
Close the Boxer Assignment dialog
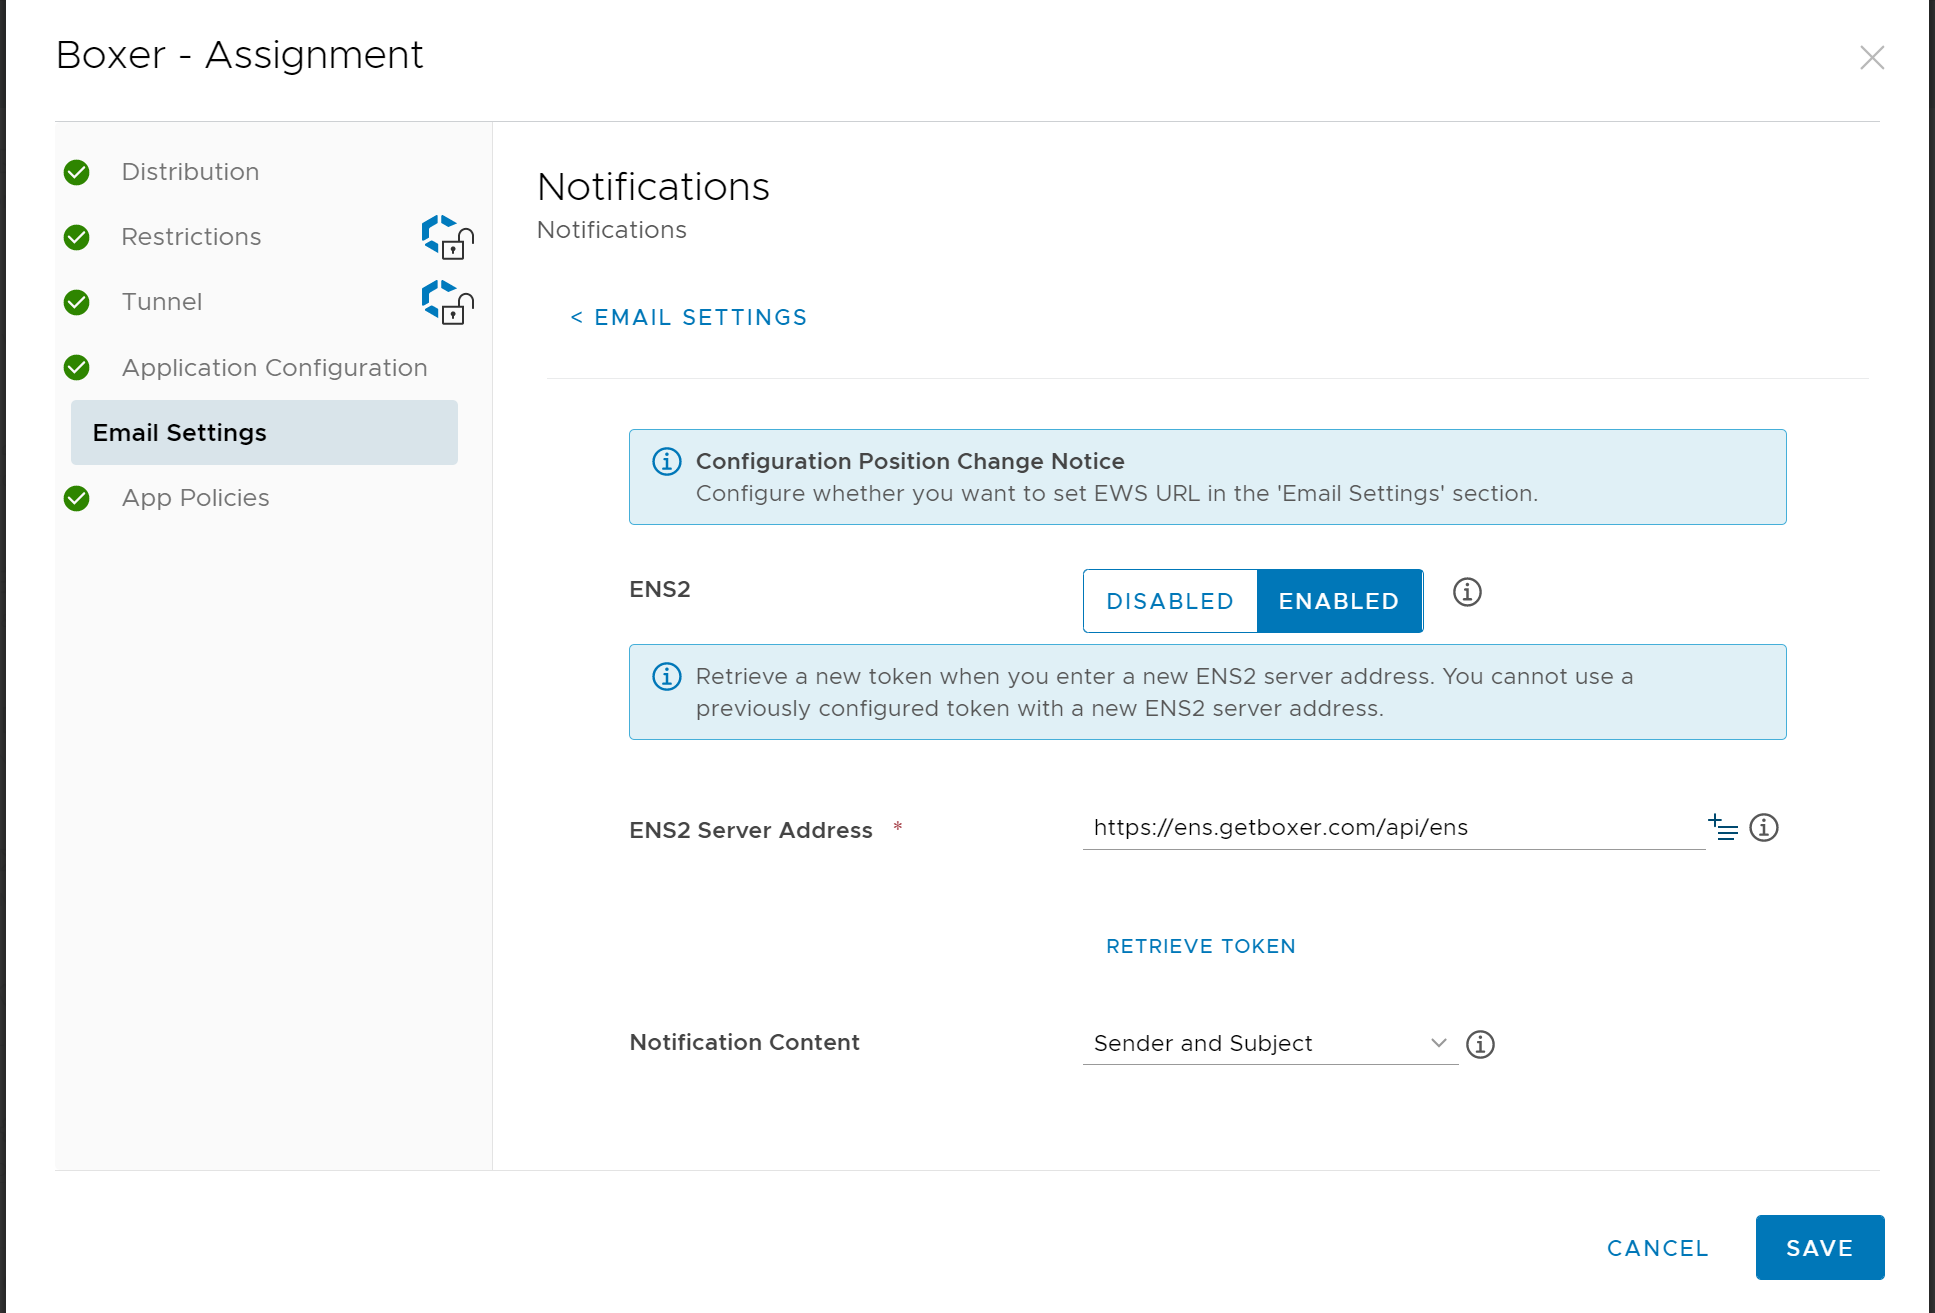(x=1871, y=58)
